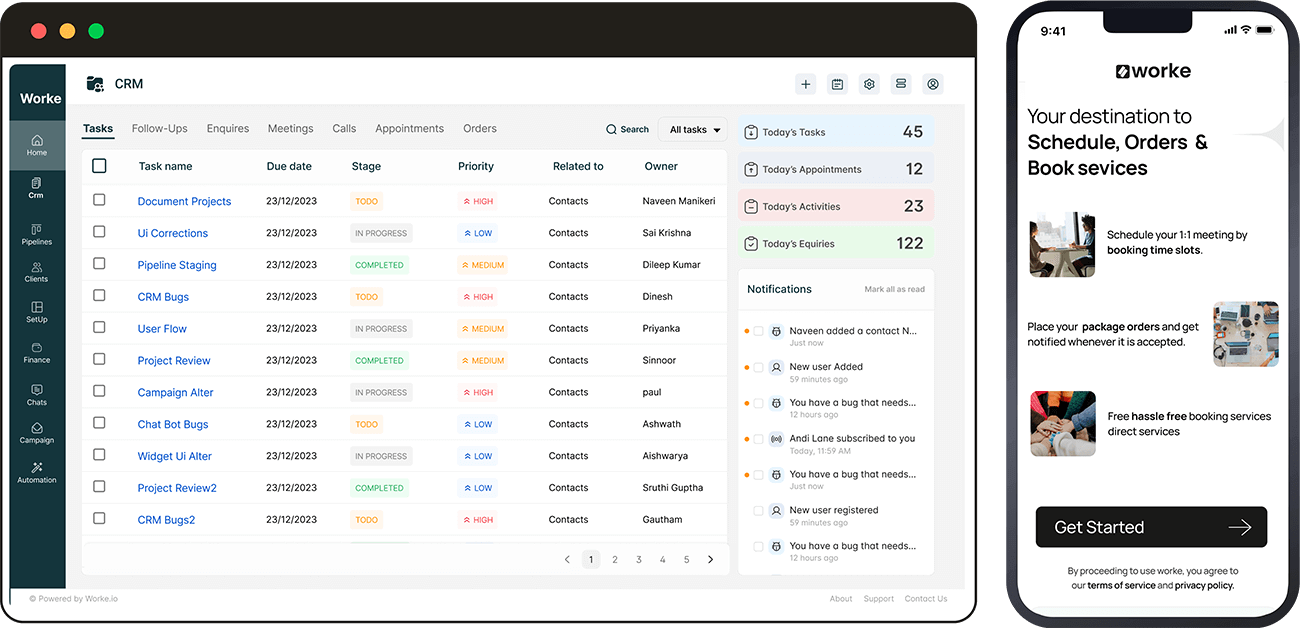Image resolution: width=1300 pixels, height=628 pixels.
Task: Switch to the Appointments tab
Action: pyautogui.click(x=409, y=129)
